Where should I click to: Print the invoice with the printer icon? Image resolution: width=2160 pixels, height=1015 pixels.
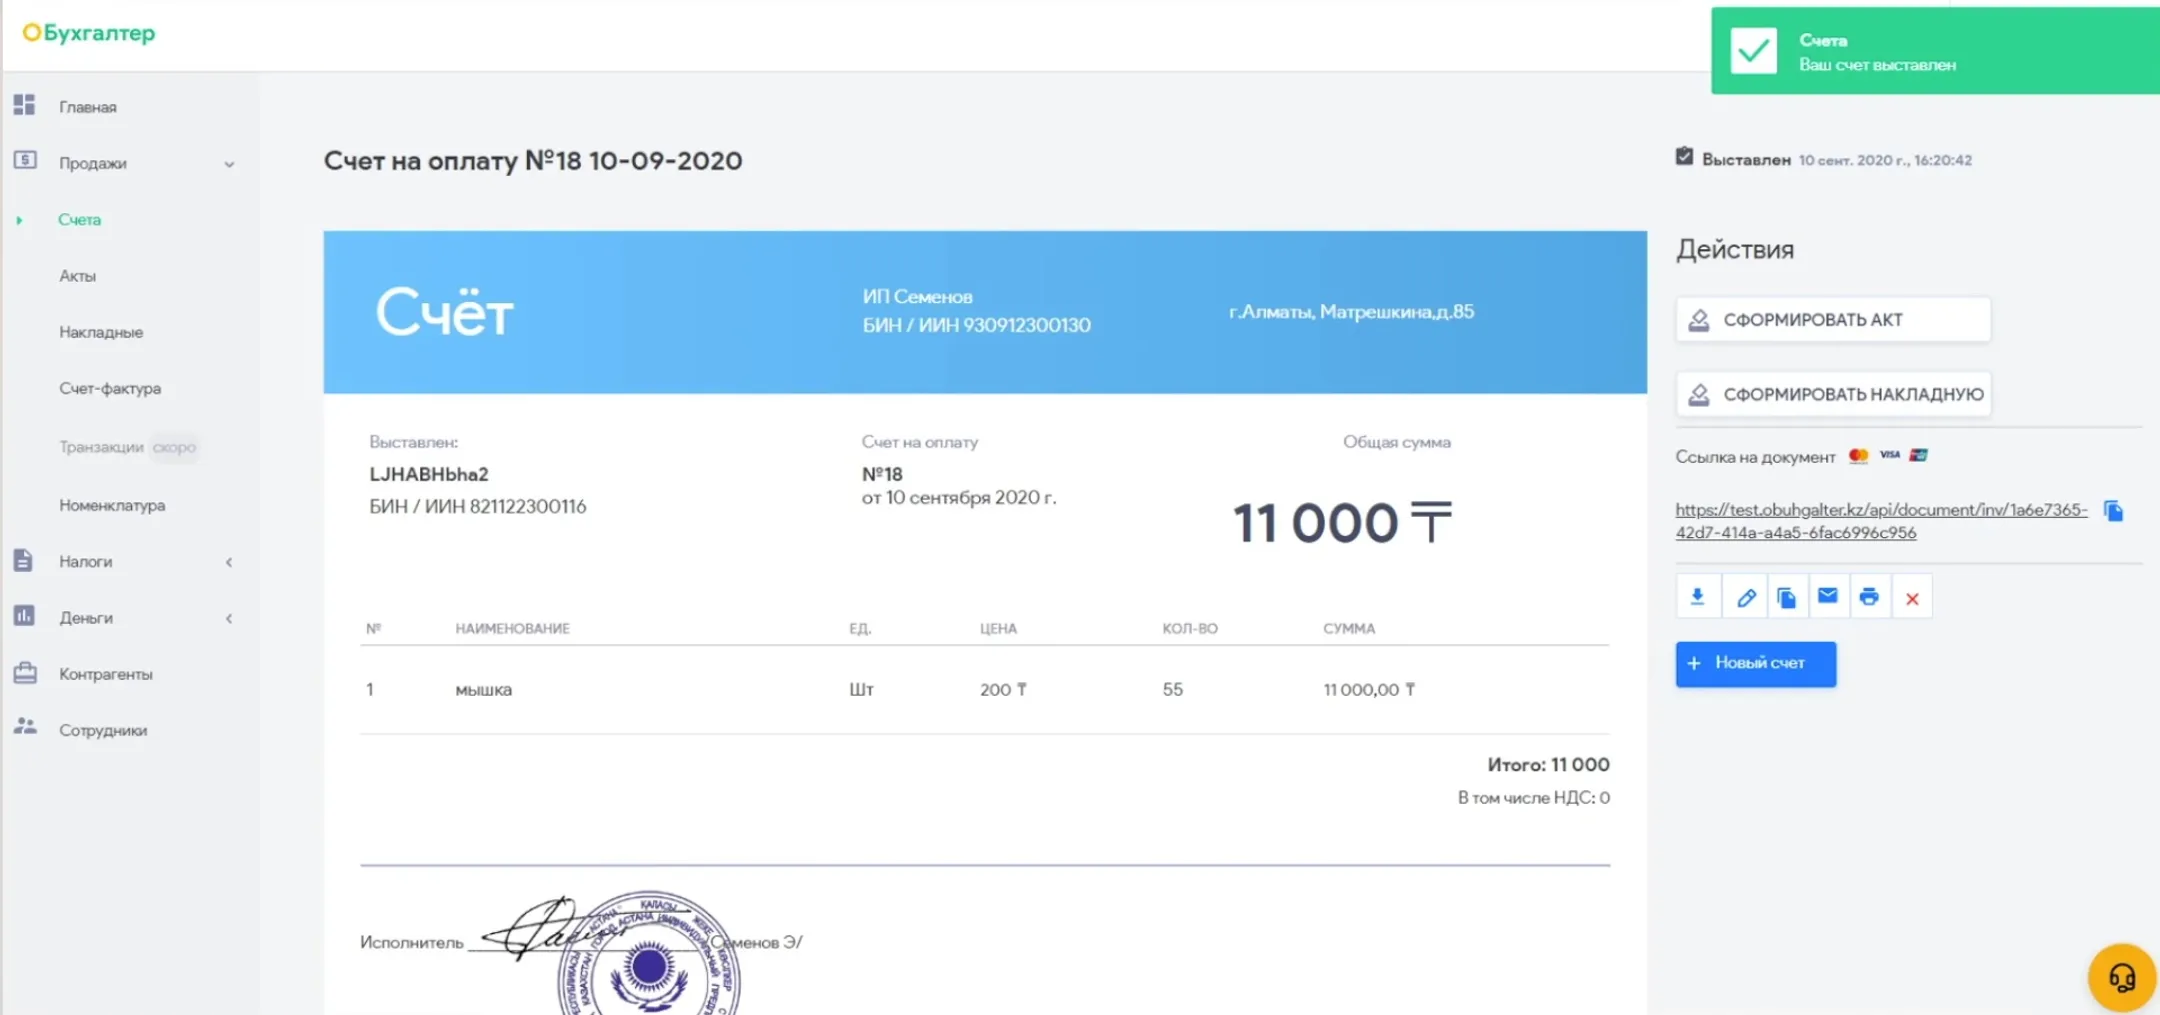pos(1869,597)
